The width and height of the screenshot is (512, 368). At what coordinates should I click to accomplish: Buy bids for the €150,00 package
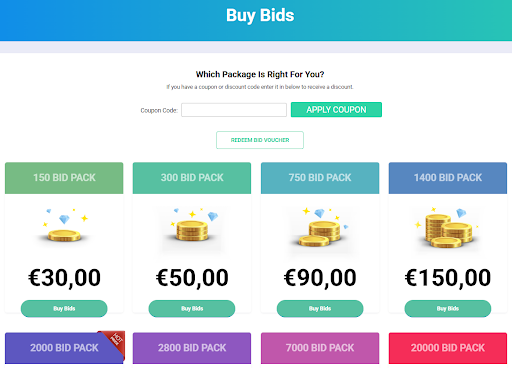448,309
